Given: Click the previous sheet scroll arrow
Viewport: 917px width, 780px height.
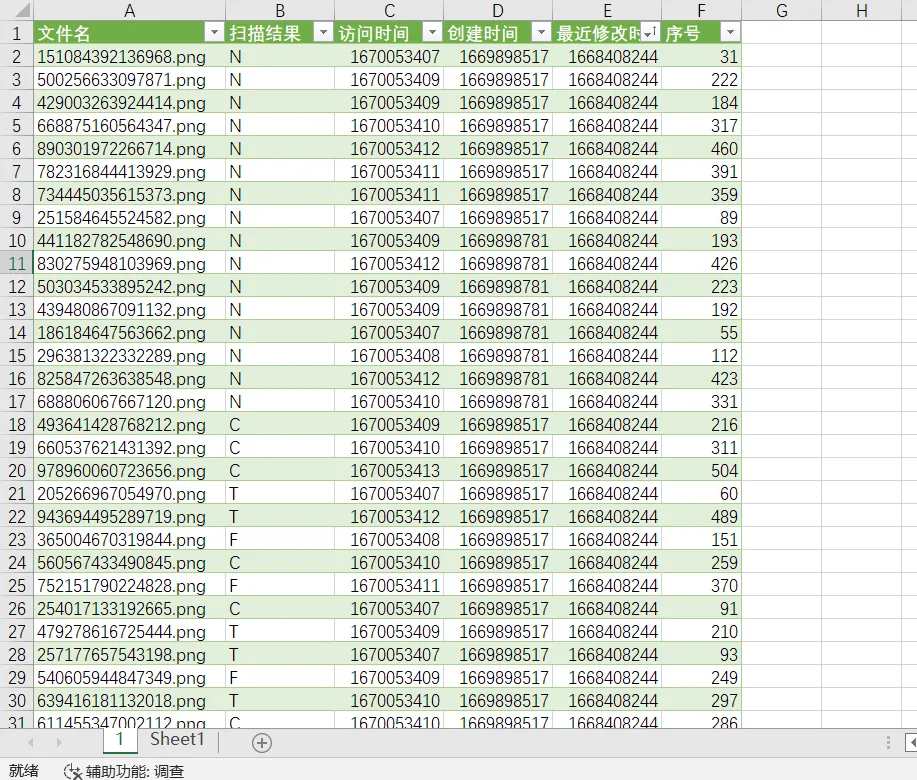Looking at the screenshot, I should tap(30, 742).
